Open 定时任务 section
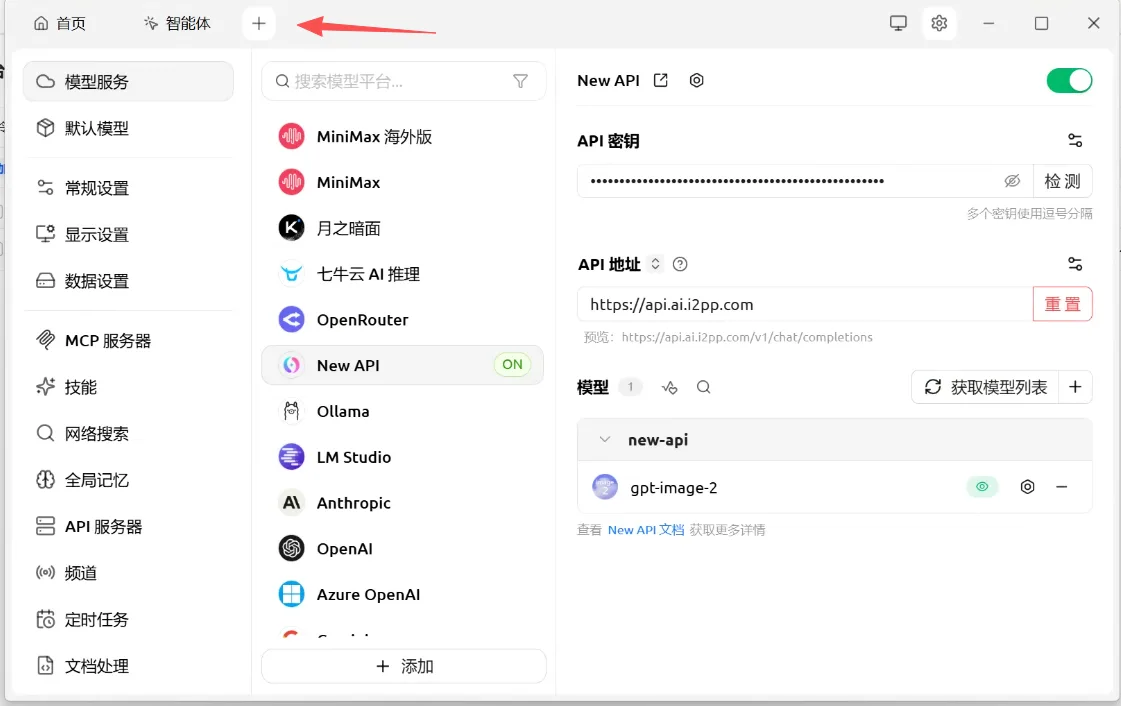1121x706 pixels. pyautogui.click(x=129, y=620)
